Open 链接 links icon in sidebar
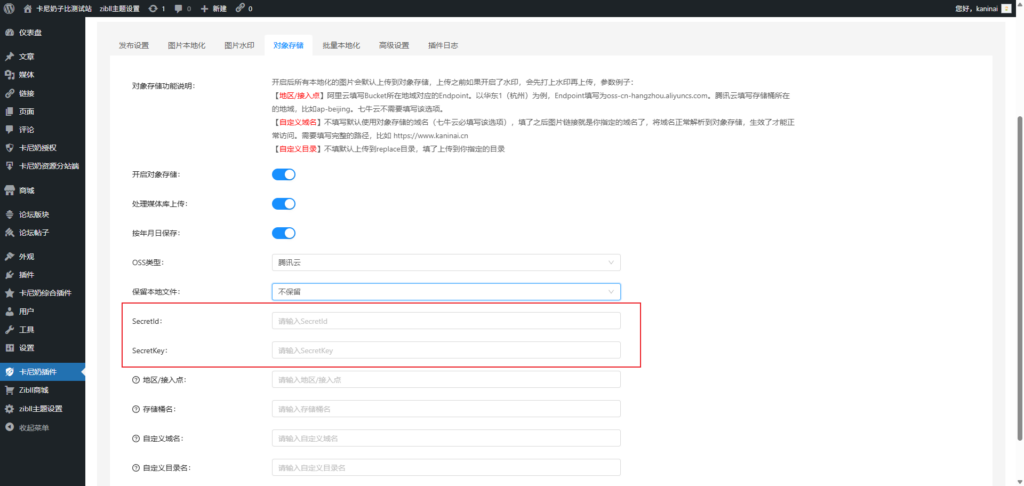Viewport: 1024px width, 486px height. coord(9,93)
